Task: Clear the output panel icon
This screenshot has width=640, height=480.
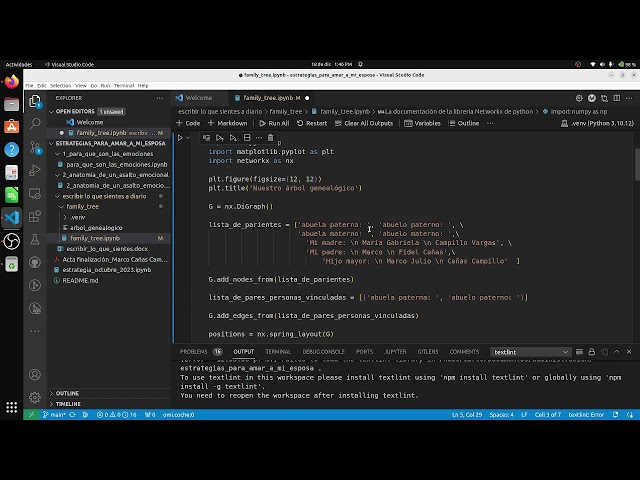Action: pyautogui.click(x=579, y=351)
